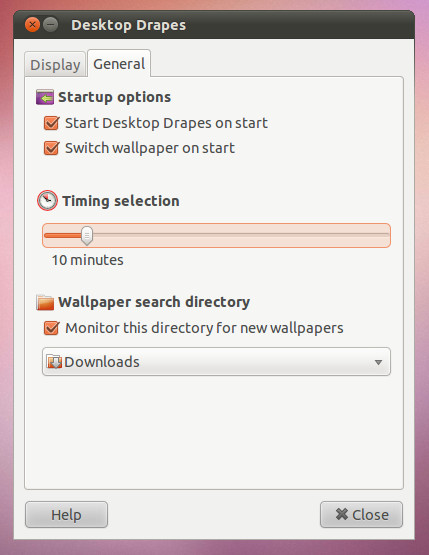Switch to the Display tab
Image resolution: width=429 pixels, height=555 pixels.
tap(55, 64)
